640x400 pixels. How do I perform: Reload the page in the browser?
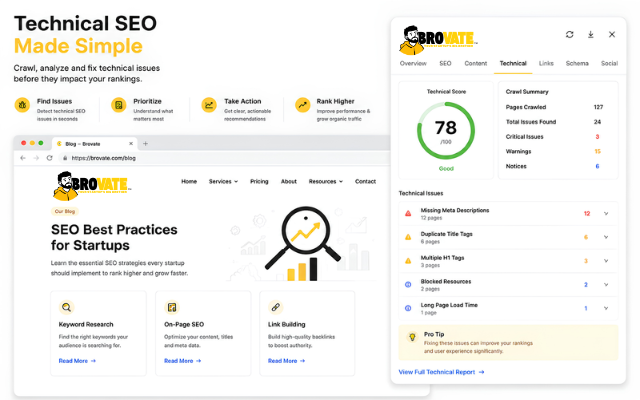coord(49,158)
